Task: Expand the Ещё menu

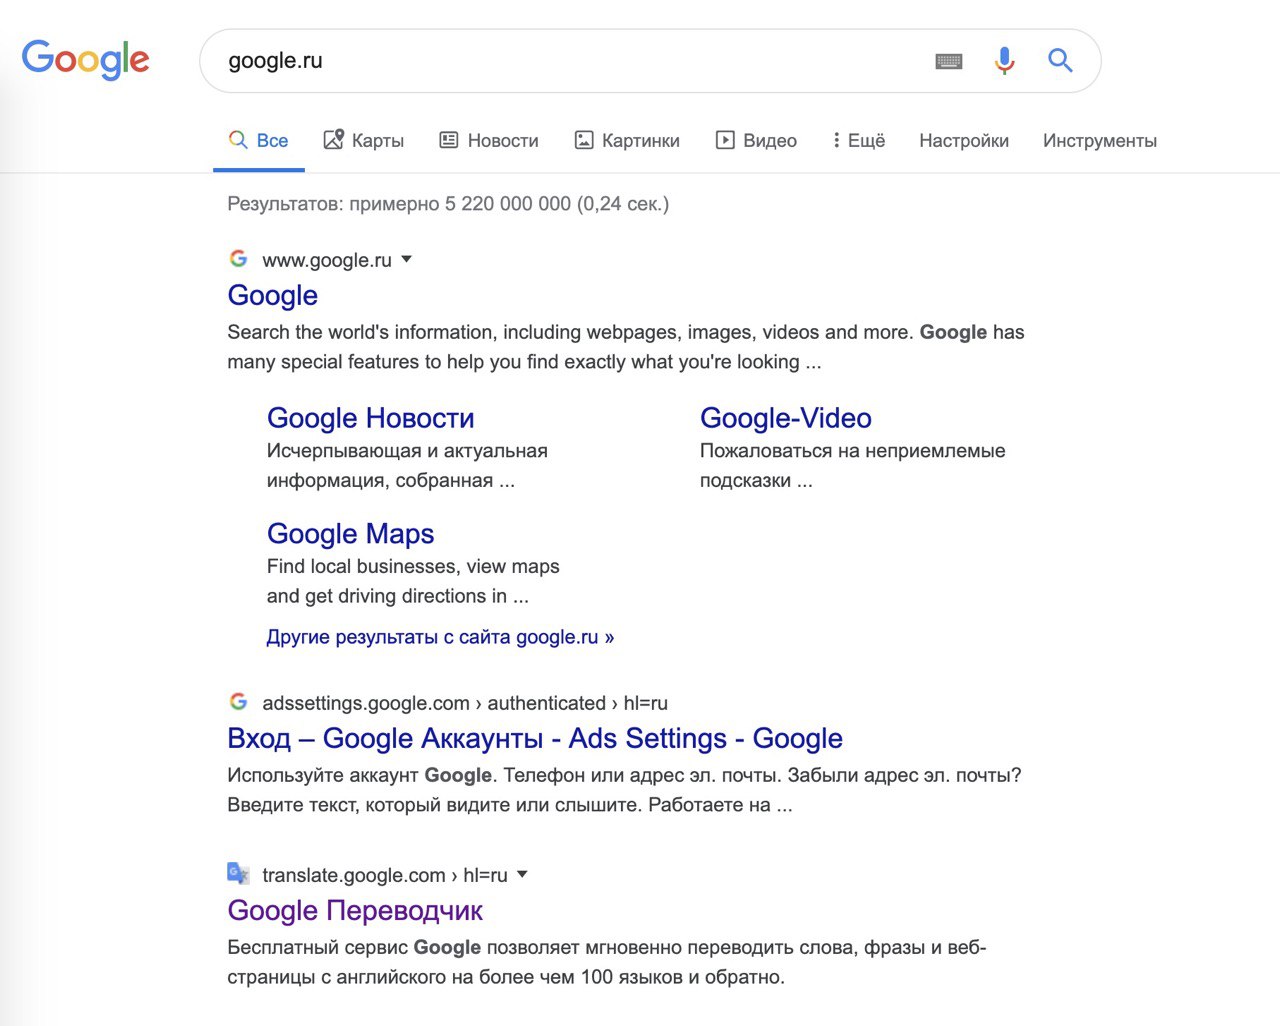Action: [x=859, y=141]
